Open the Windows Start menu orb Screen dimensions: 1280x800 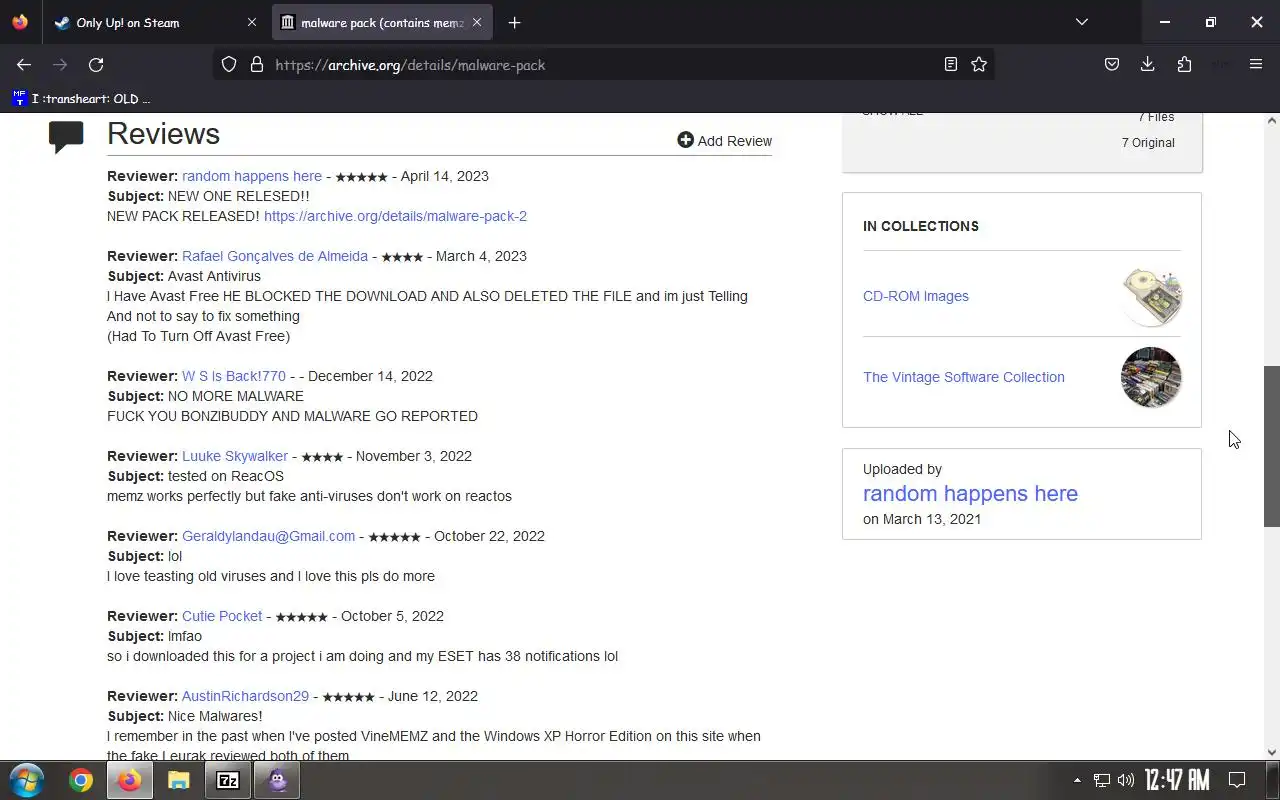[x=27, y=780]
